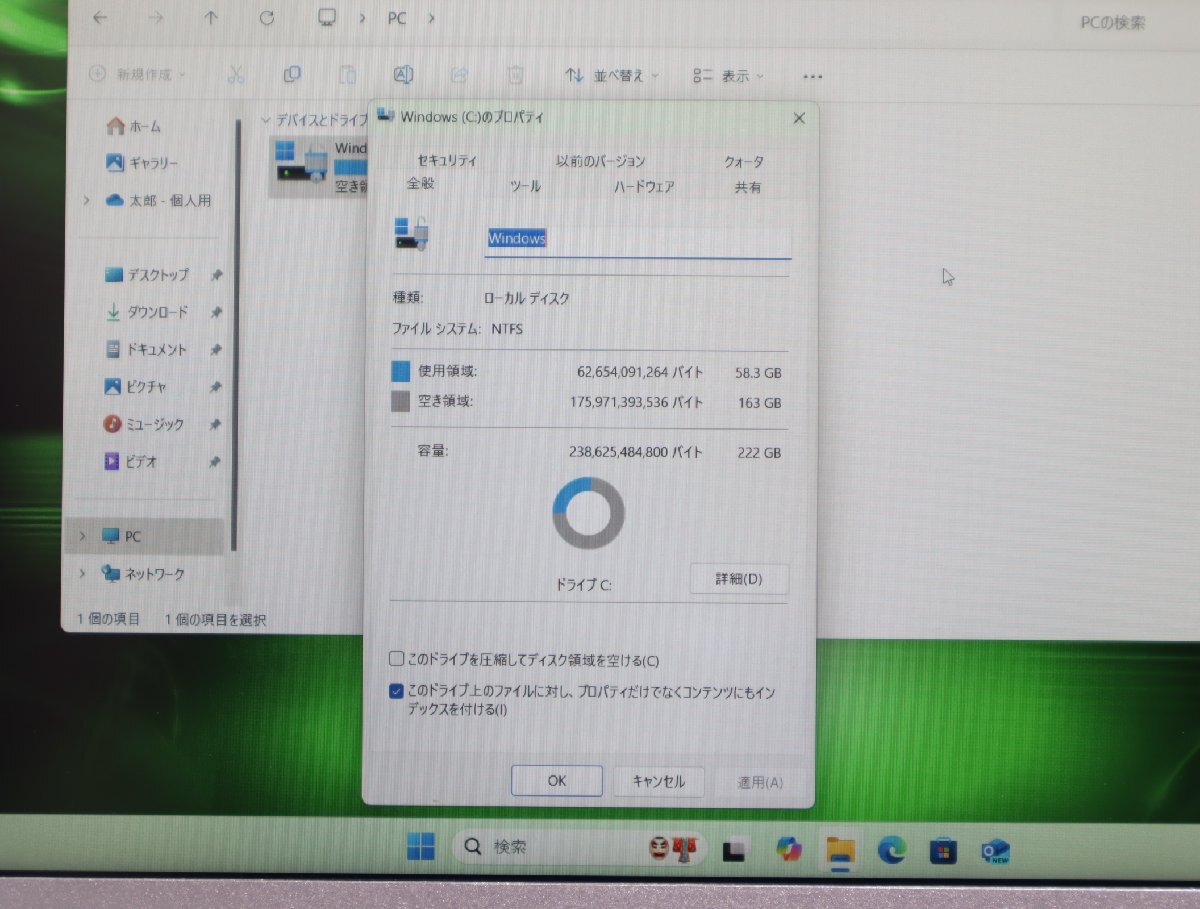Expand the 太郎 - 個人用 tree node
Screen dimensions: 1200x909
86,200
